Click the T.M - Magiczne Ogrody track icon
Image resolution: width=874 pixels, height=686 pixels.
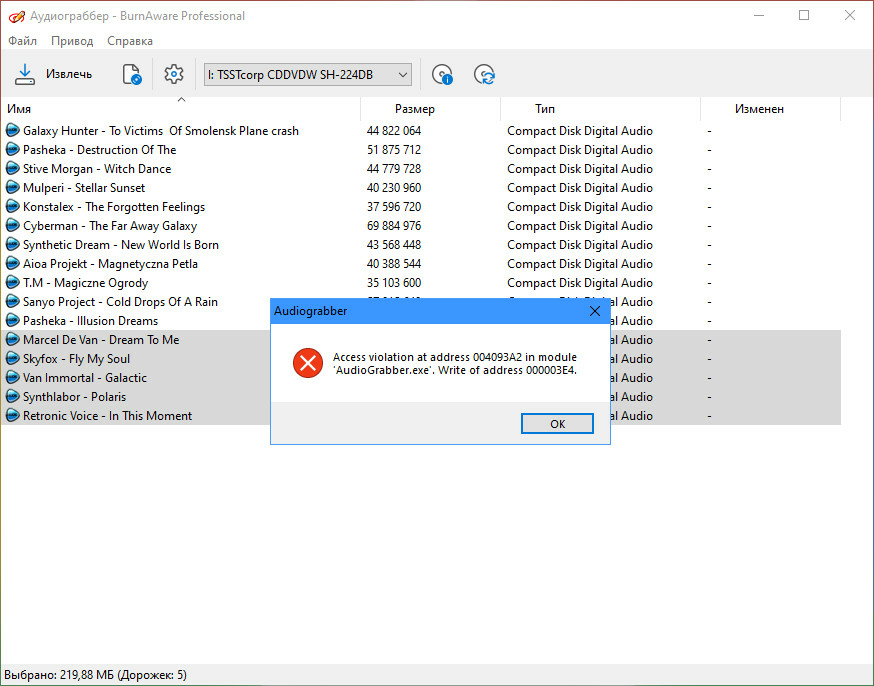[x=12, y=282]
